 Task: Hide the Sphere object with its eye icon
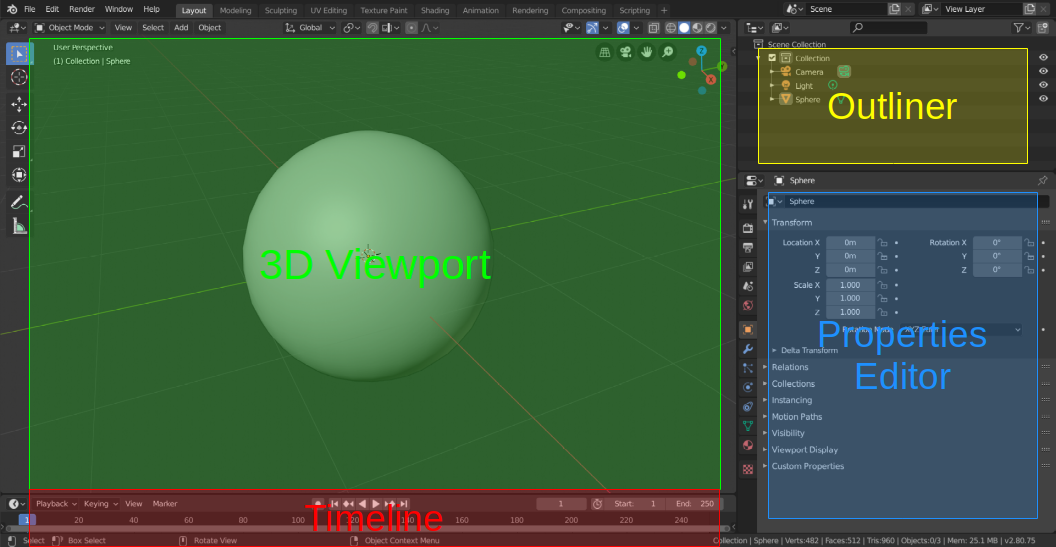tap(1043, 99)
